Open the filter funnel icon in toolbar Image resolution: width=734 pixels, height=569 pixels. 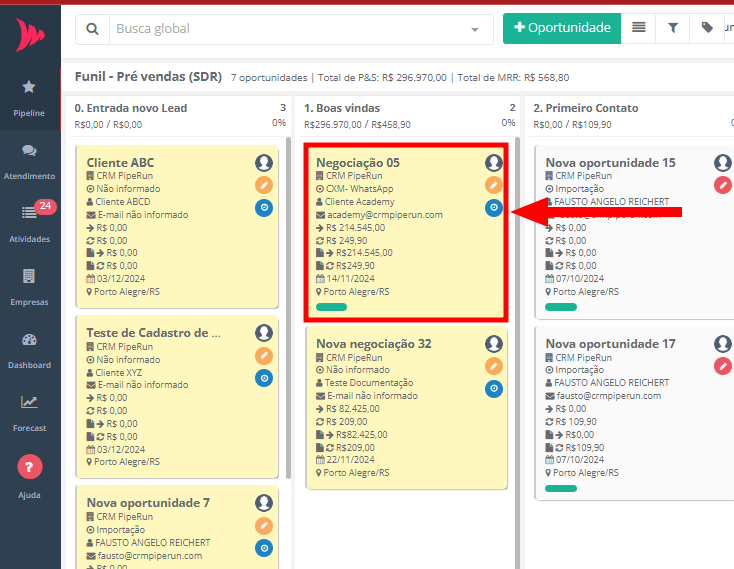tap(673, 28)
